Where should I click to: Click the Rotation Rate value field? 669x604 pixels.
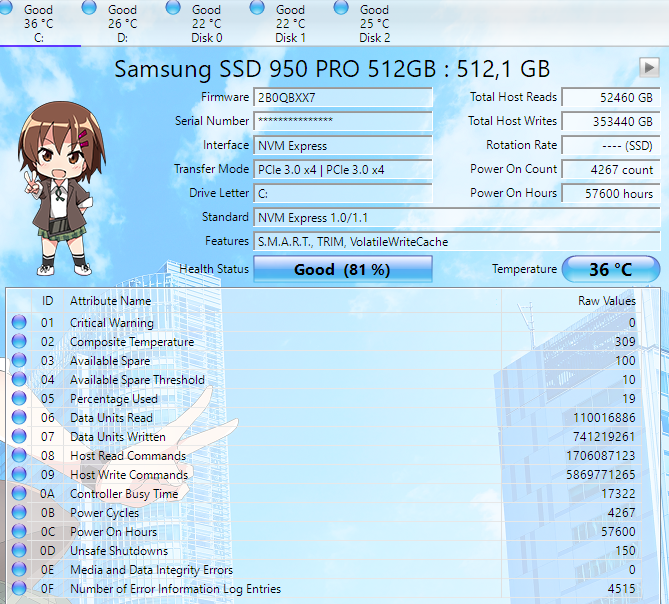(611, 146)
